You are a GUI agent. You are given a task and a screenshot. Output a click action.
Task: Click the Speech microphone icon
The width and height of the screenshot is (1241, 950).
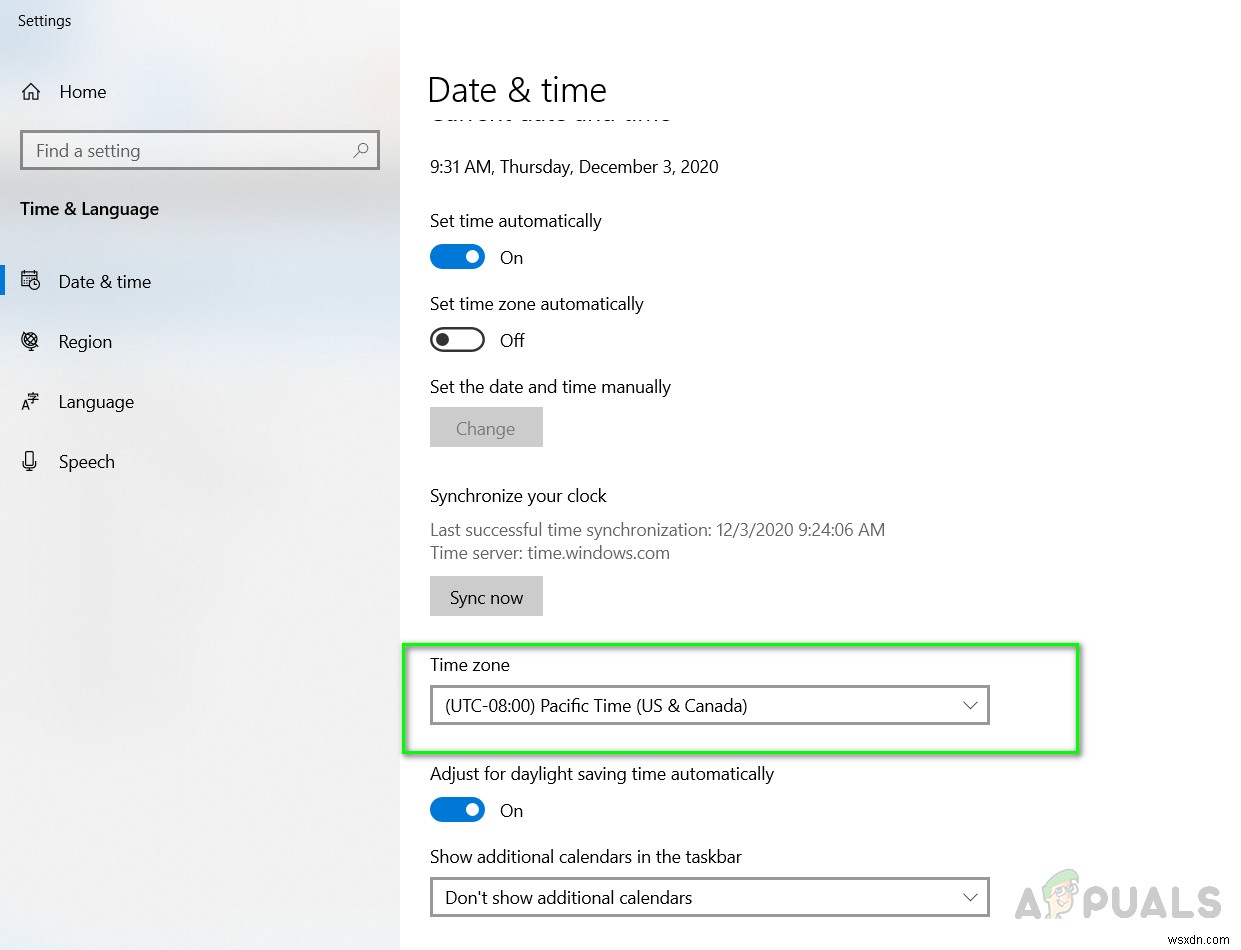[x=30, y=461]
